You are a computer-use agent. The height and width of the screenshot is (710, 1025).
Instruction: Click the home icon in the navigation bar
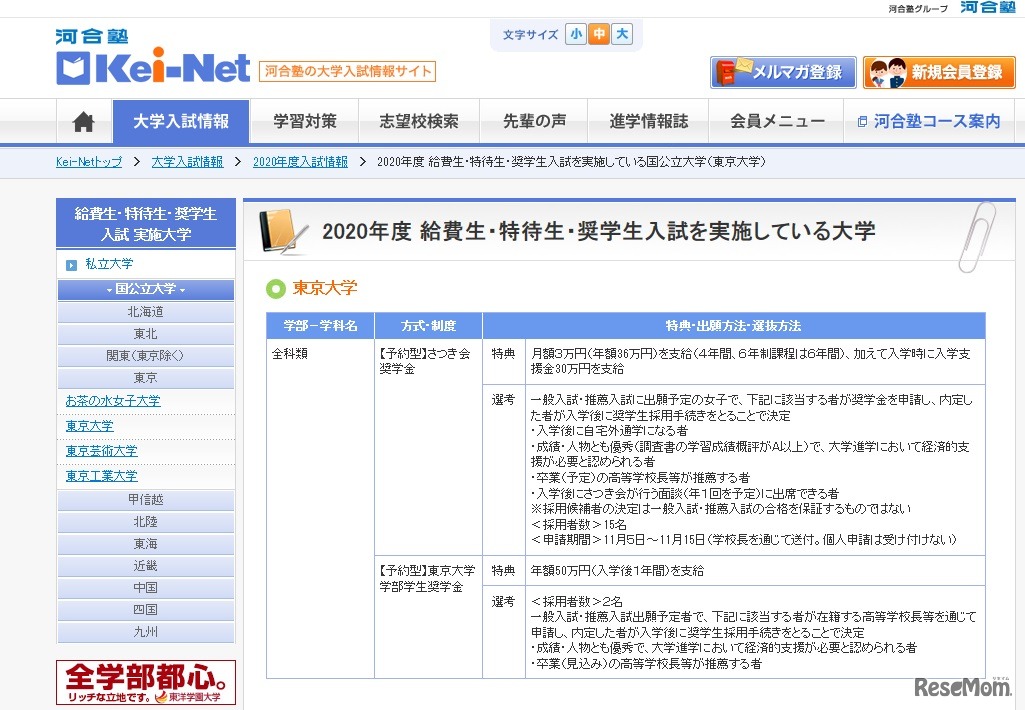pyautogui.click(x=83, y=120)
